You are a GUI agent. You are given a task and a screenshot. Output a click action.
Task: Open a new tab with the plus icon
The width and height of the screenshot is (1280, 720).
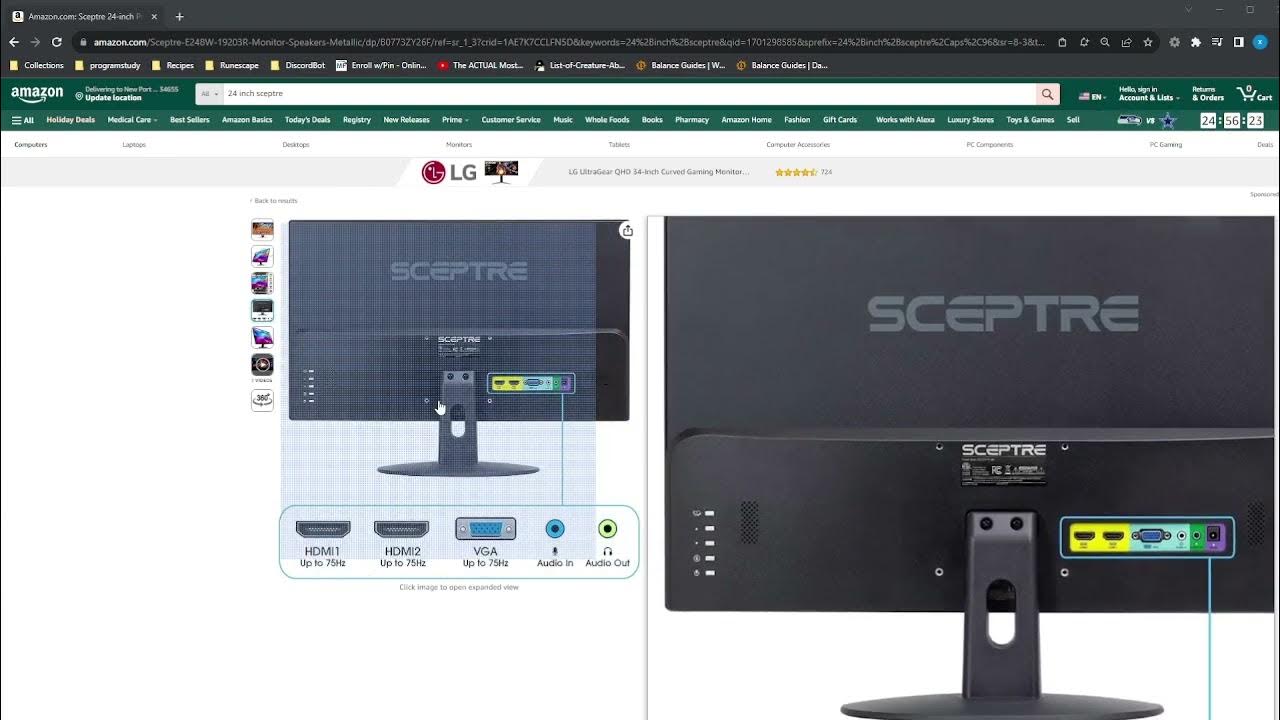pyautogui.click(x=180, y=16)
